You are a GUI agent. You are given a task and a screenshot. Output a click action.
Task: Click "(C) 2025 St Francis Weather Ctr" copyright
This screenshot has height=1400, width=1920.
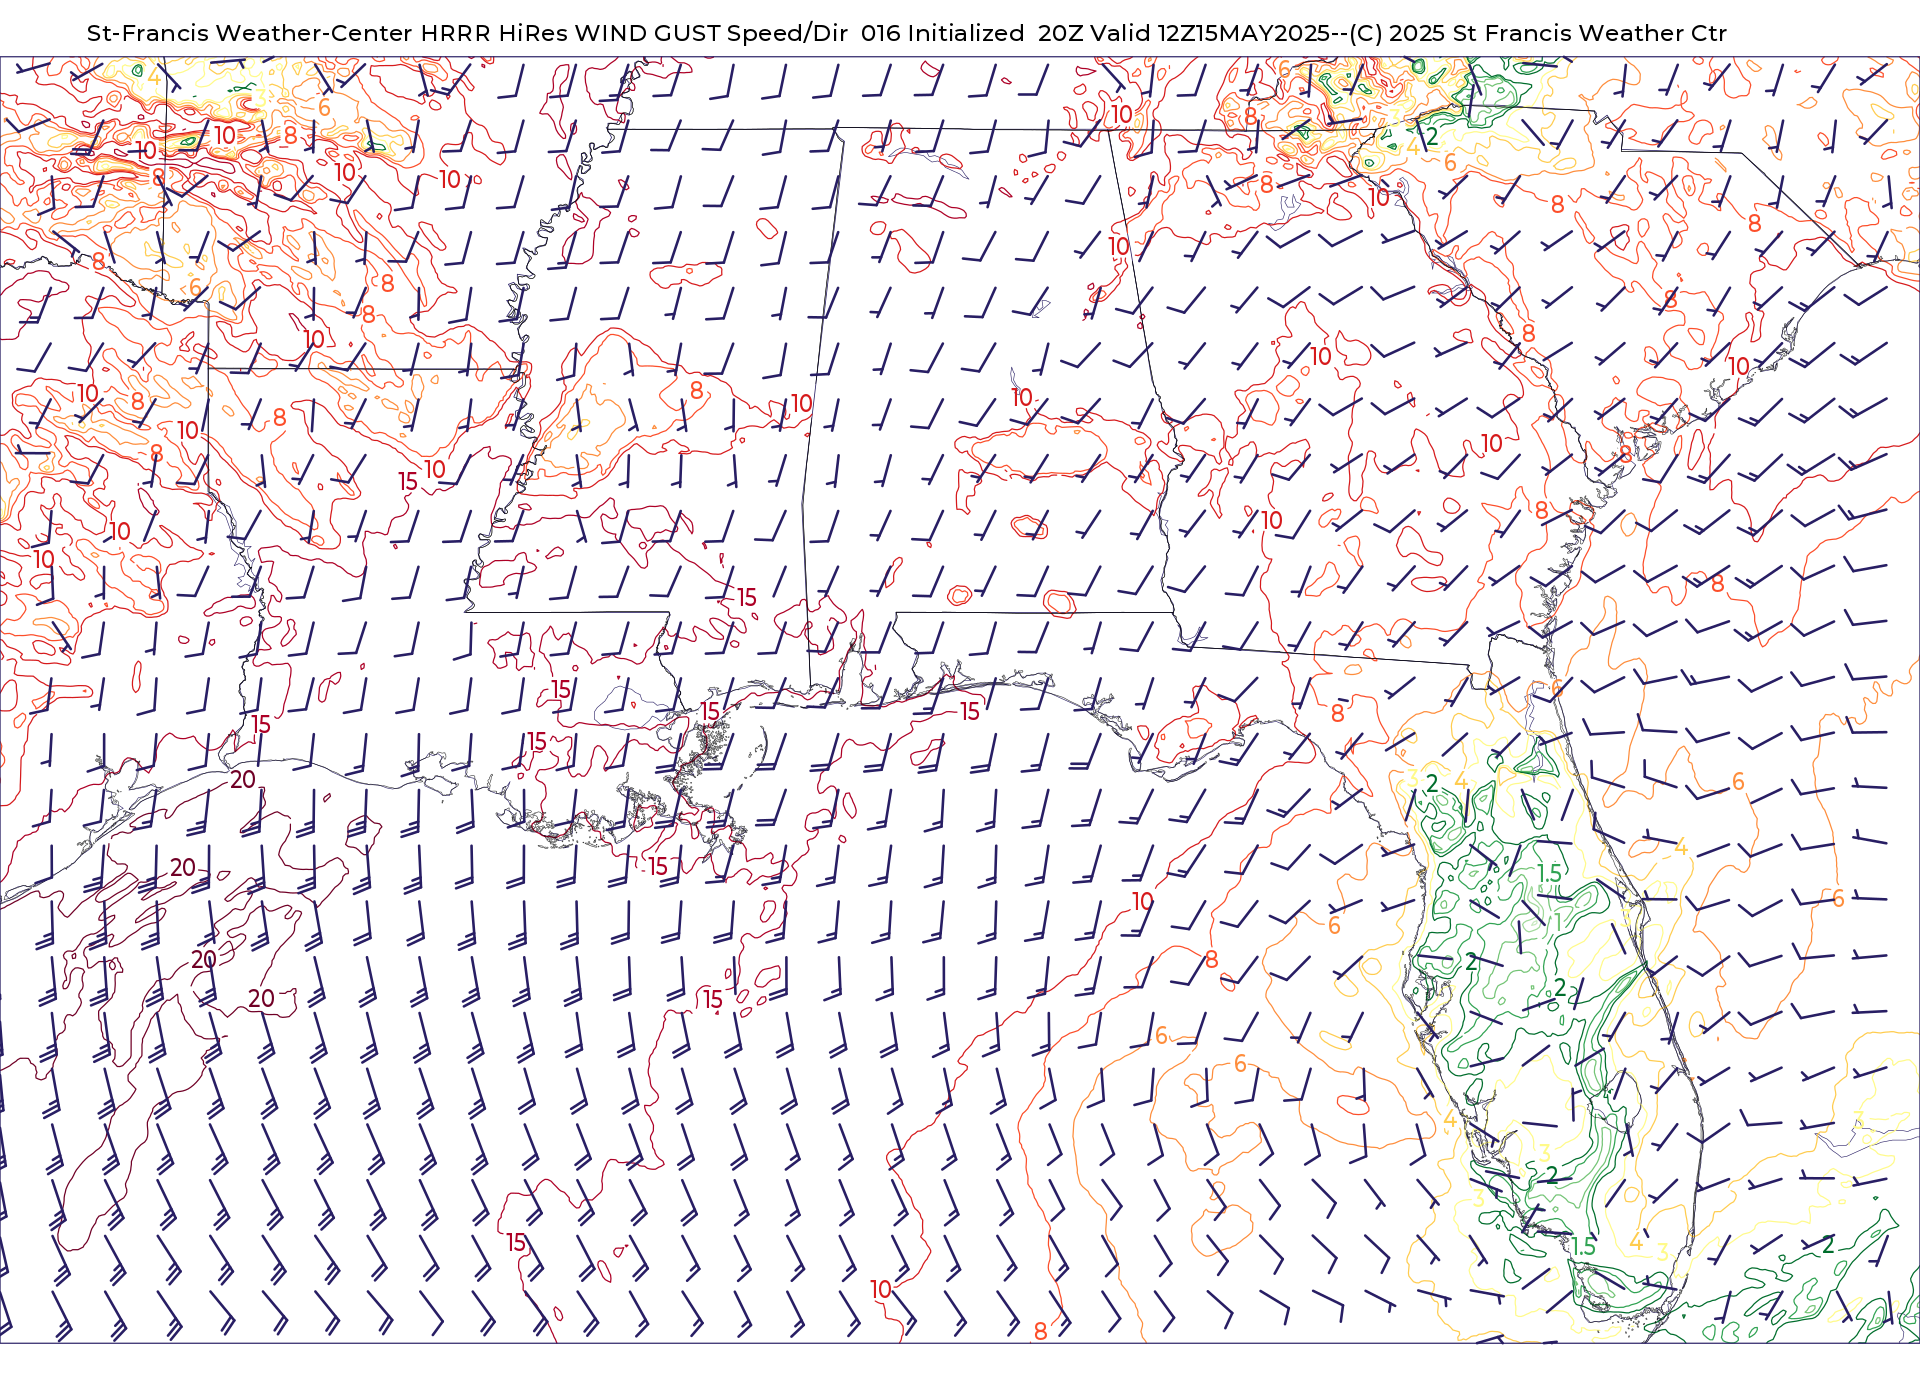coord(1538,33)
